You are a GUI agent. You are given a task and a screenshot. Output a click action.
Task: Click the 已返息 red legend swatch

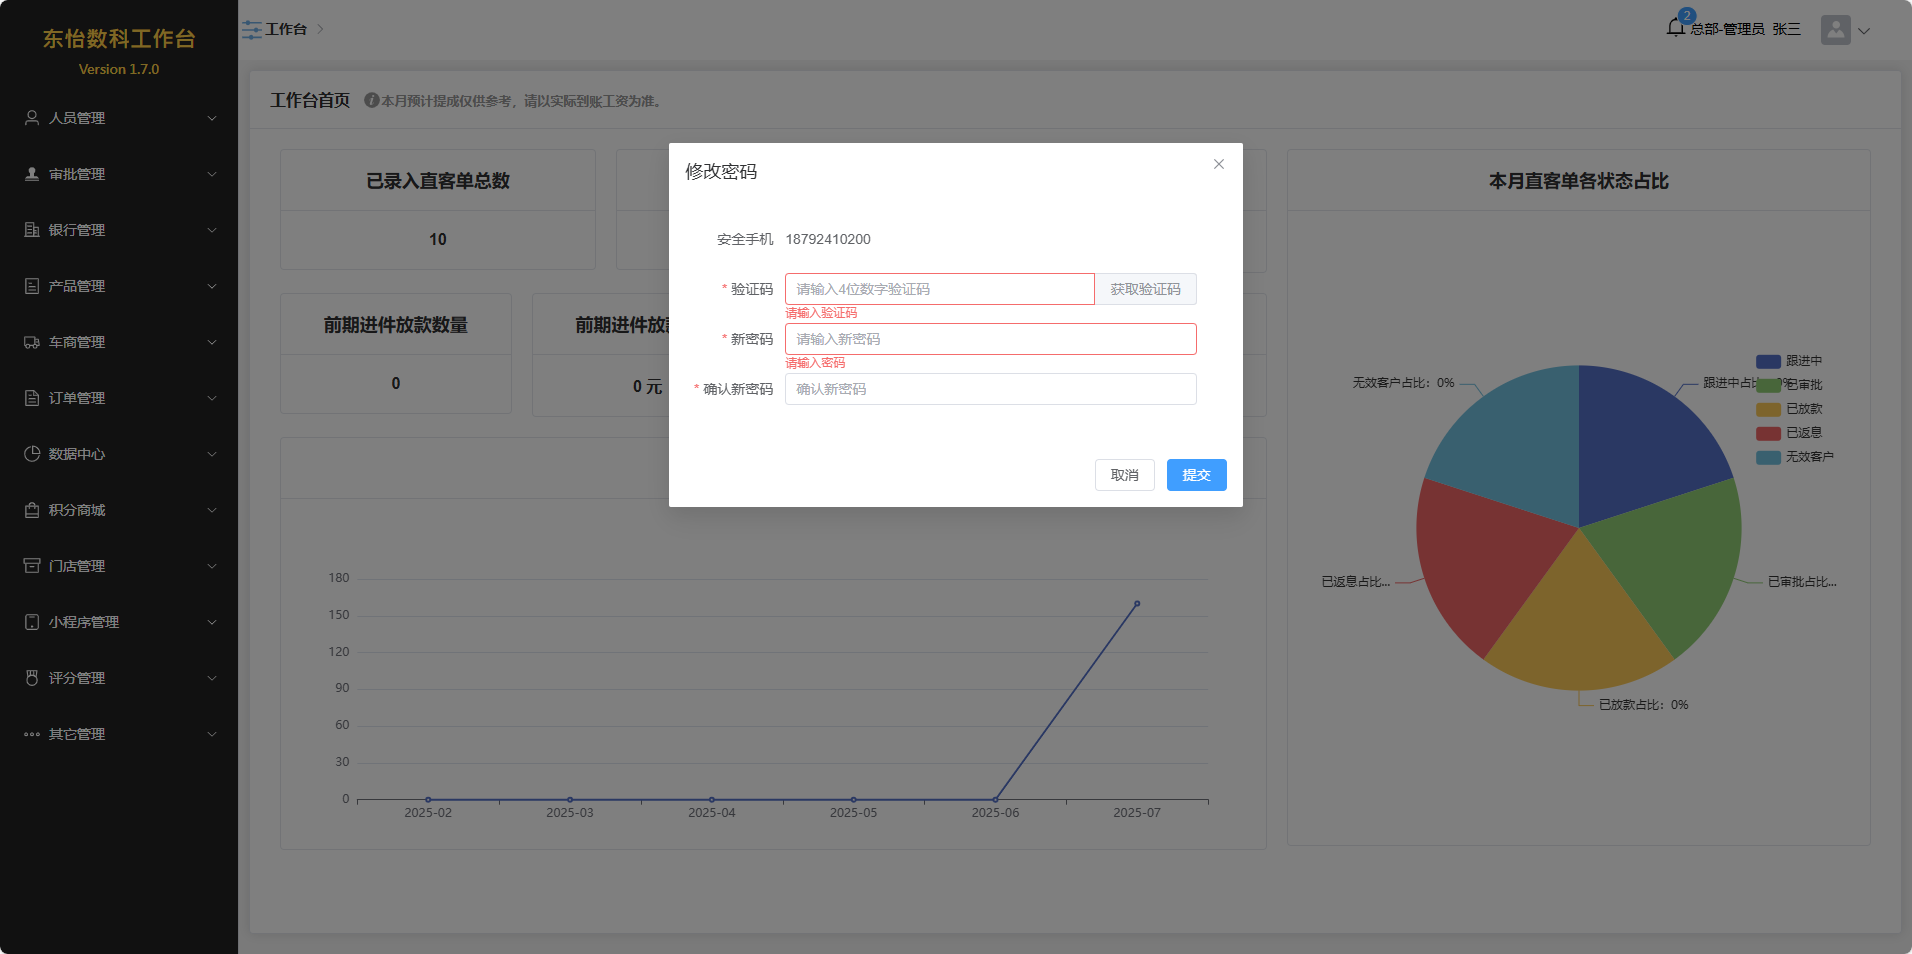click(1768, 433)
